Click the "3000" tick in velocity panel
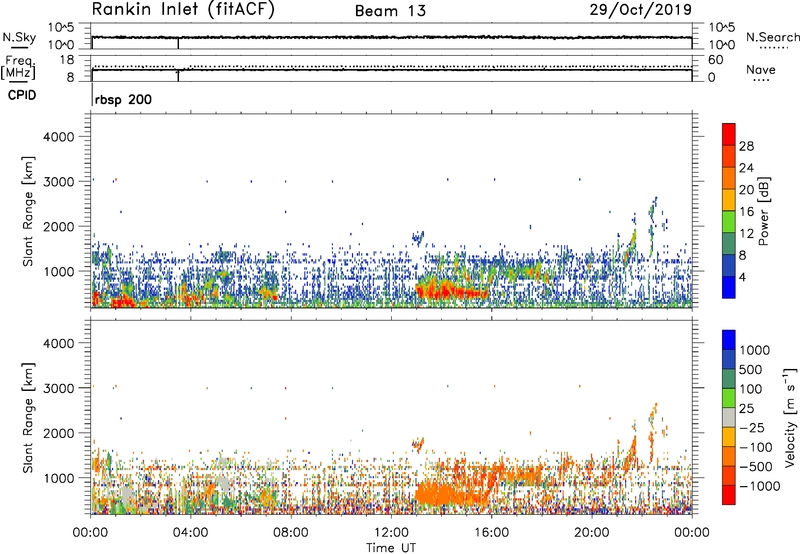 (x=58, y=388)
